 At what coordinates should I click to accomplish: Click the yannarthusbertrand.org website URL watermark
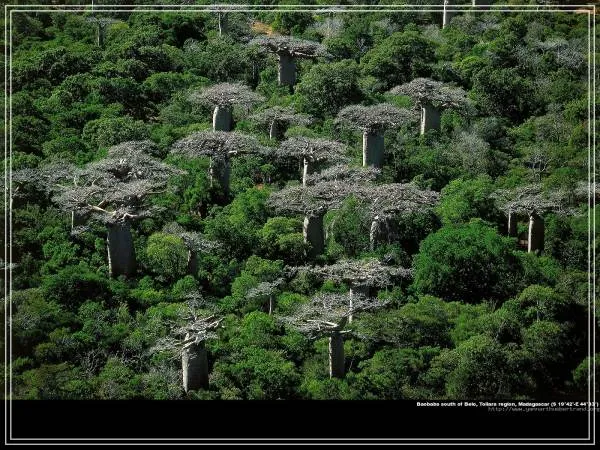coord(541,409)
